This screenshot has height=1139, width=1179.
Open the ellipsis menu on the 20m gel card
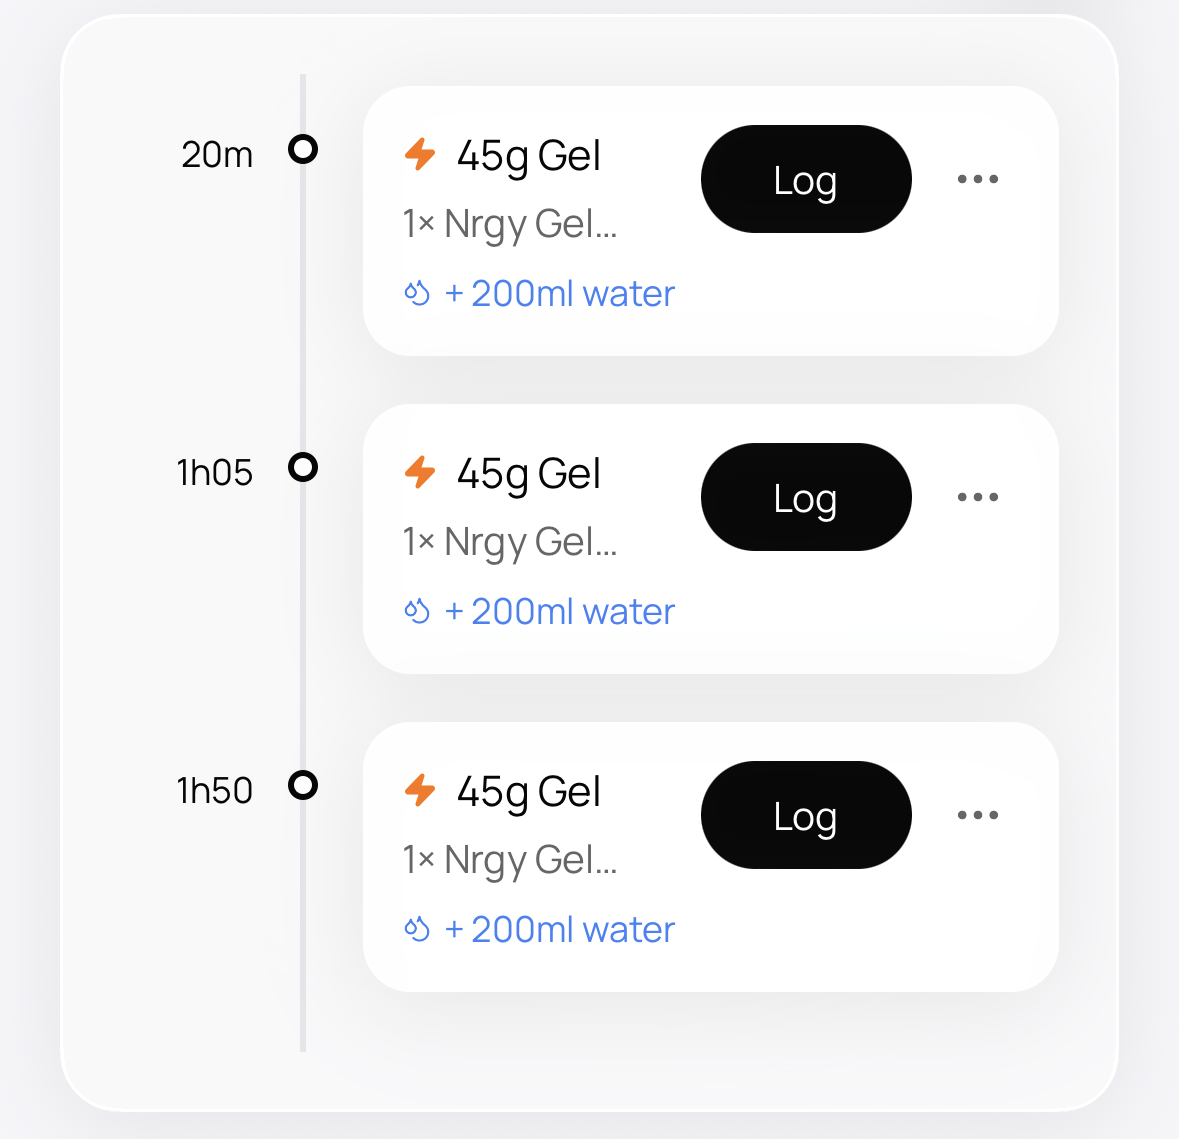(977, 179)
